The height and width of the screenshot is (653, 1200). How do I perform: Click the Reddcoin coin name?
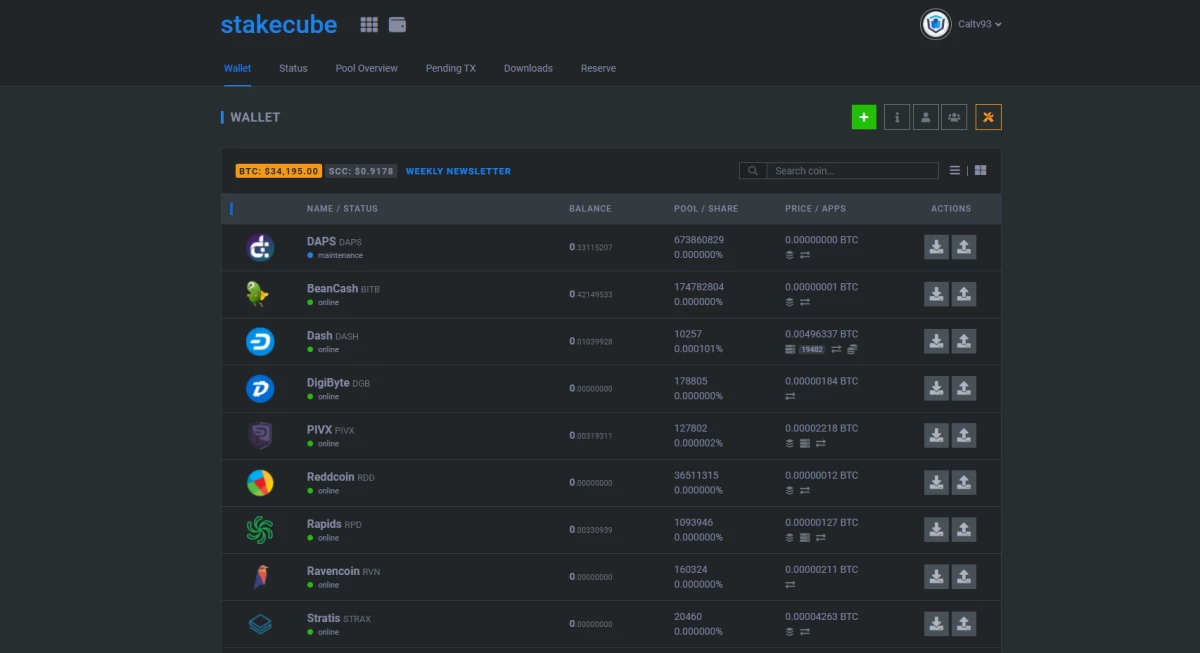click(x=330, y=477)
